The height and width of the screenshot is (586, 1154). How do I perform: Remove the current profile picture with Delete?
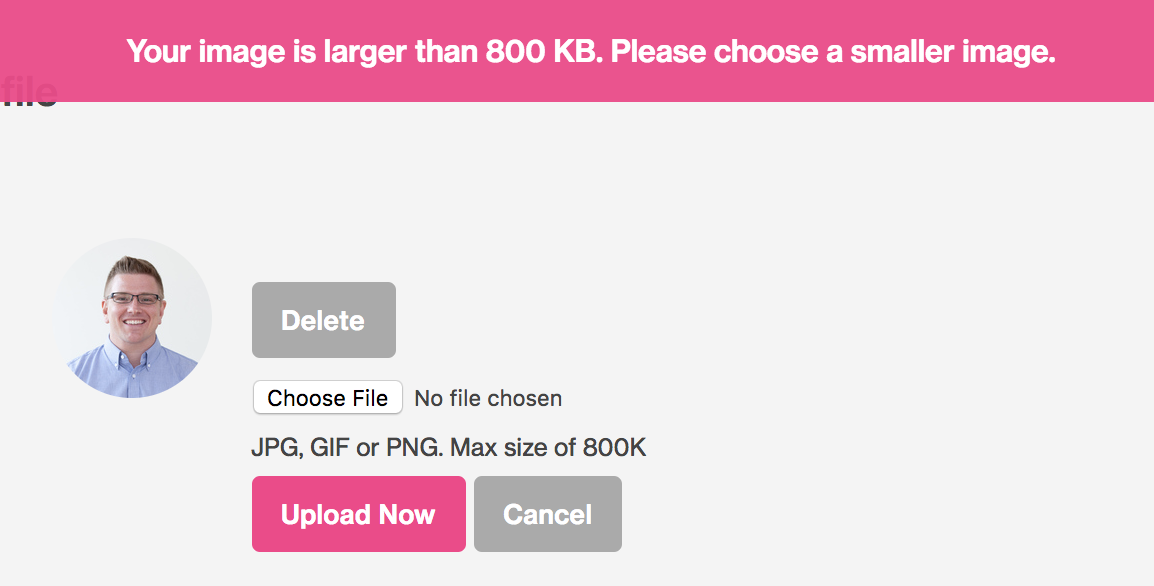[324, 320]
